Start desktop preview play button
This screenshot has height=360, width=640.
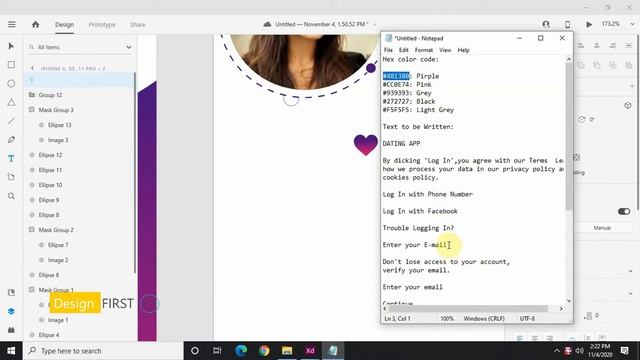(x=589, y=24)
